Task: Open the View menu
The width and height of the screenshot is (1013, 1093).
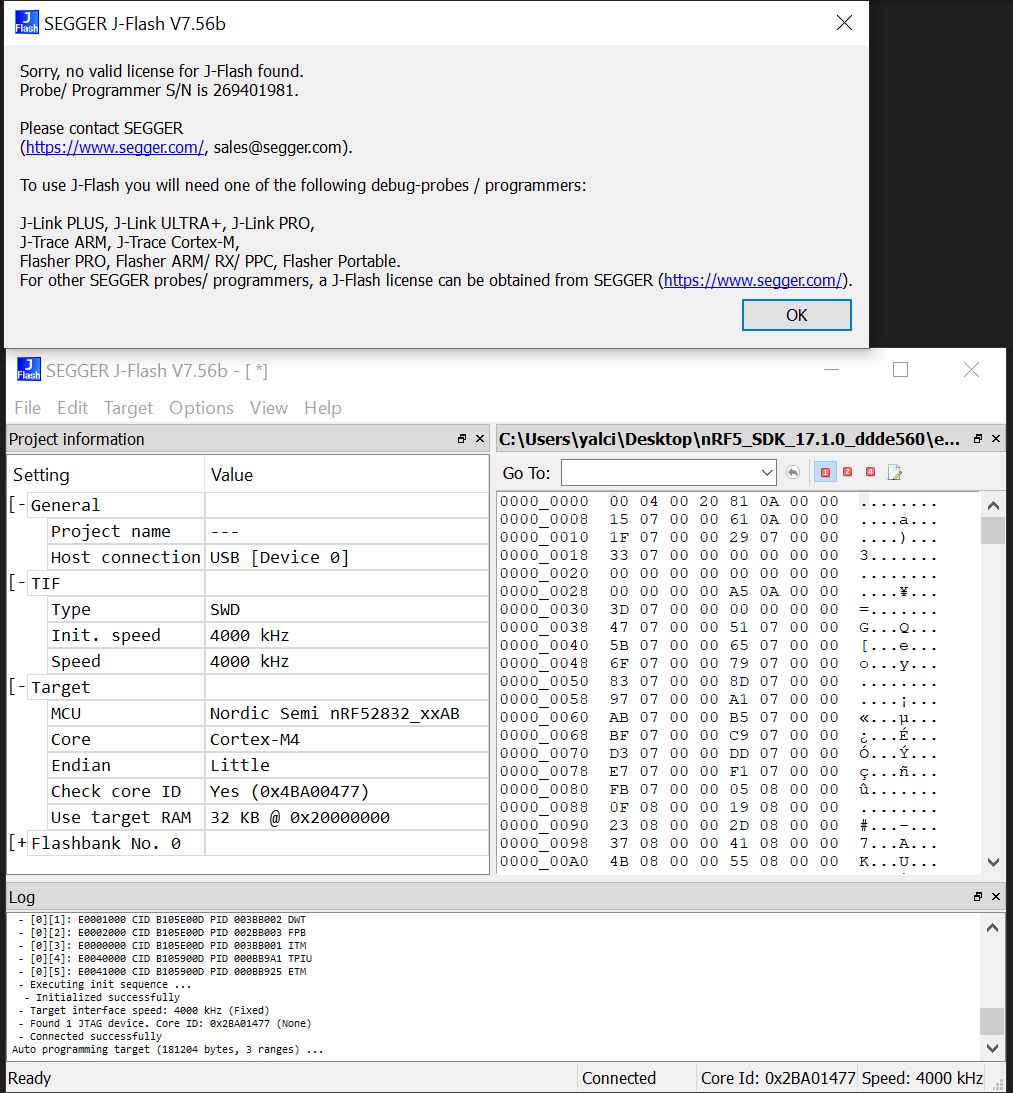Action: pos(269,408)
